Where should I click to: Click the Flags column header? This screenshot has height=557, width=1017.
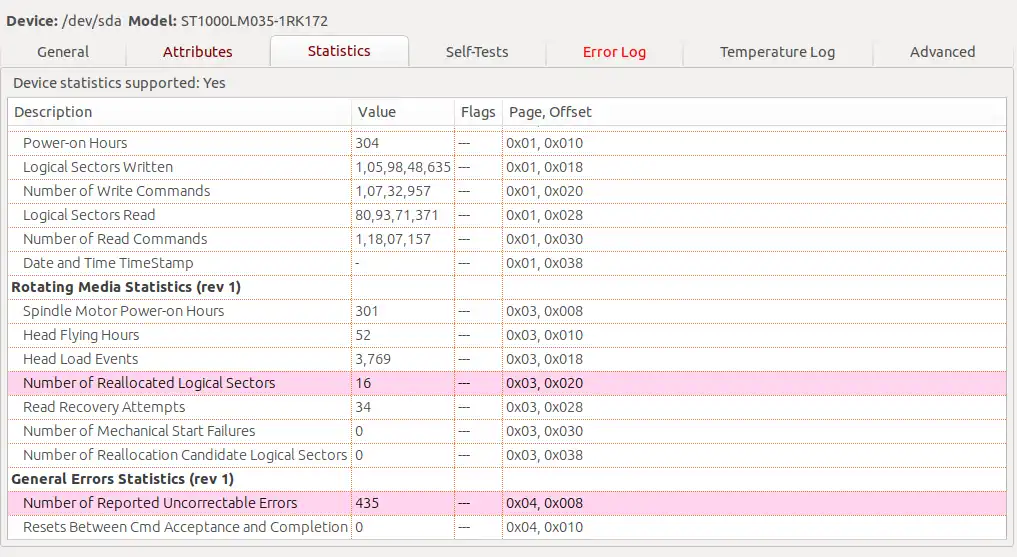(478, 112)
